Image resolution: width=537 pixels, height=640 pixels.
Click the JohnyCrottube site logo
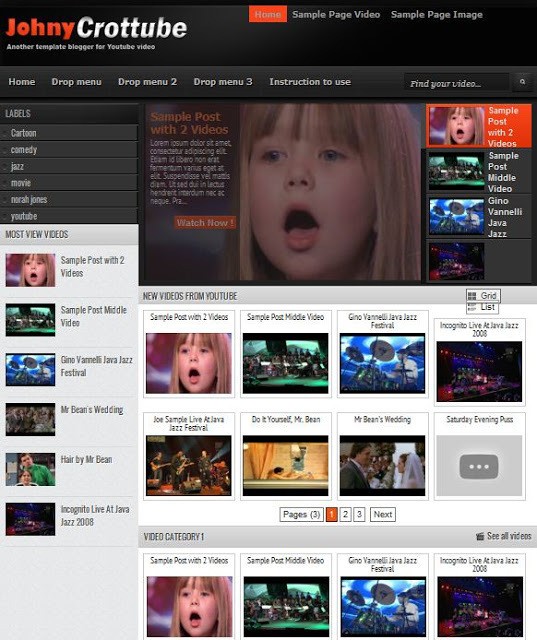pos(96,28)
